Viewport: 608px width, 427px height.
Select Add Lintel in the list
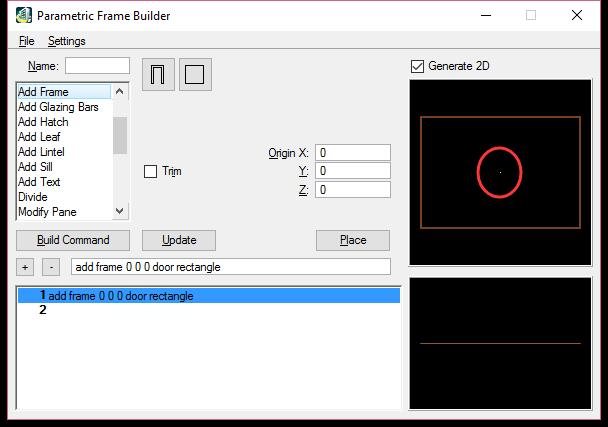pyautogui.click(x=64, y=152)
